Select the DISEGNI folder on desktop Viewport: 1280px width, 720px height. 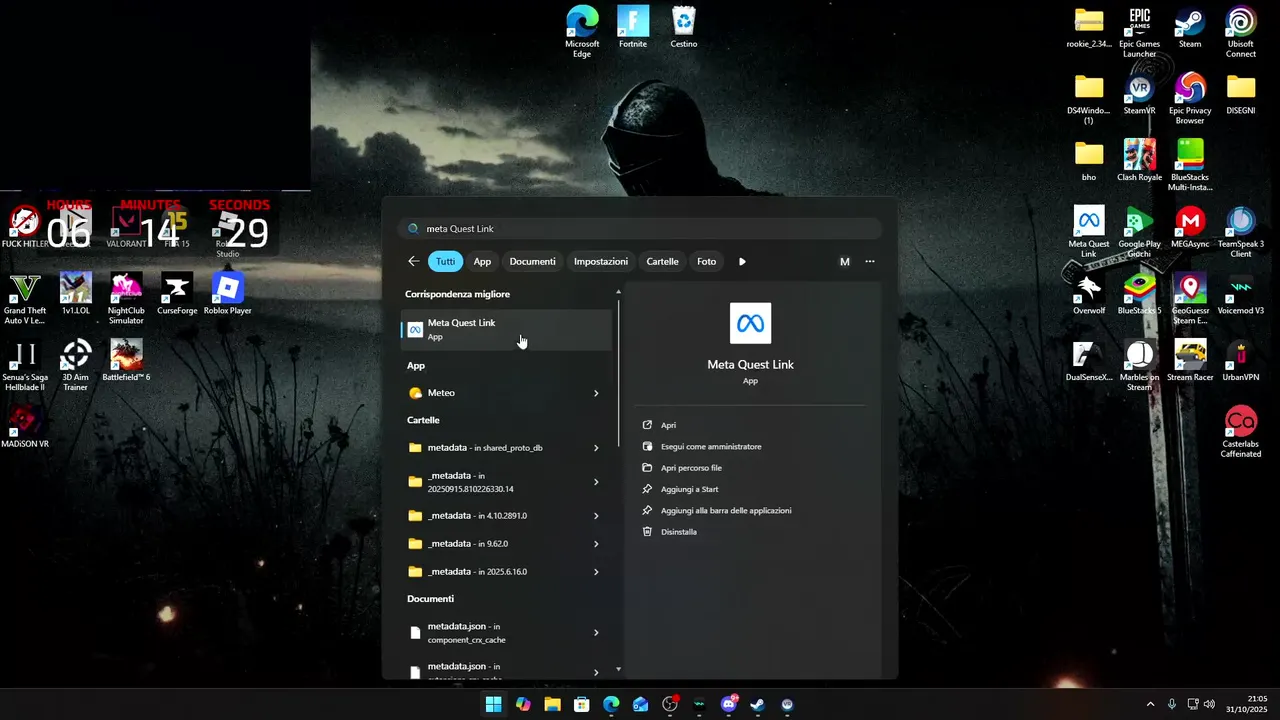pyautogui.click(x=1241, y=94)
